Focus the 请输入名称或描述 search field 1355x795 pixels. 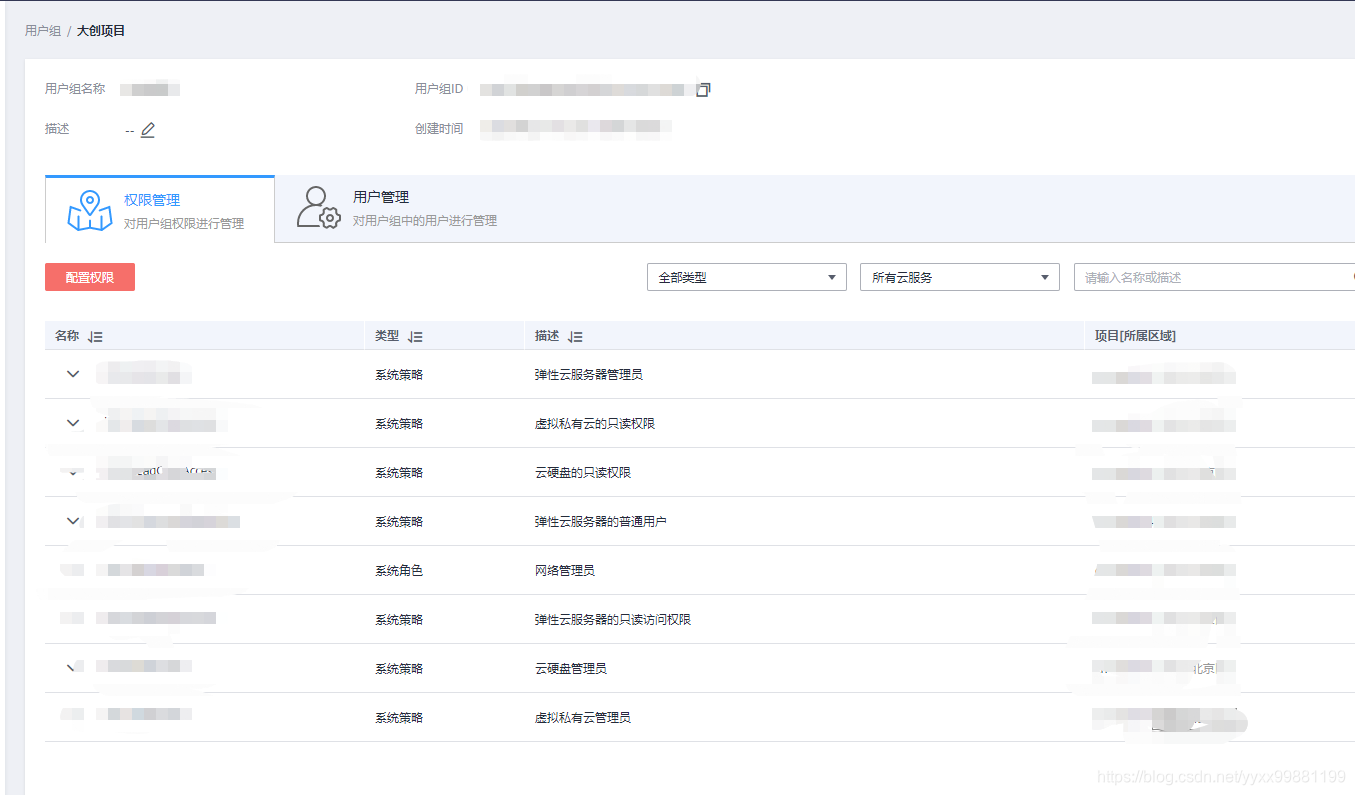1214,277
